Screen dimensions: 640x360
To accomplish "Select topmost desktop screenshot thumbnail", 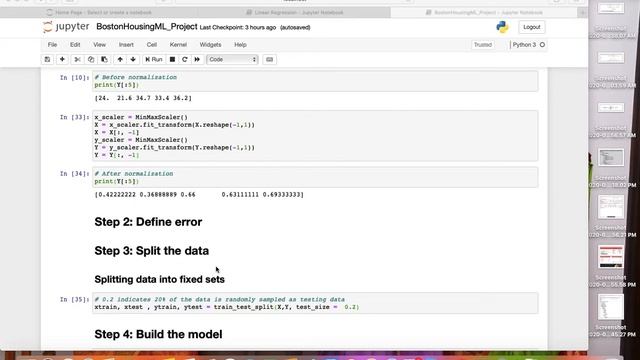I will [x=611, y=9].
